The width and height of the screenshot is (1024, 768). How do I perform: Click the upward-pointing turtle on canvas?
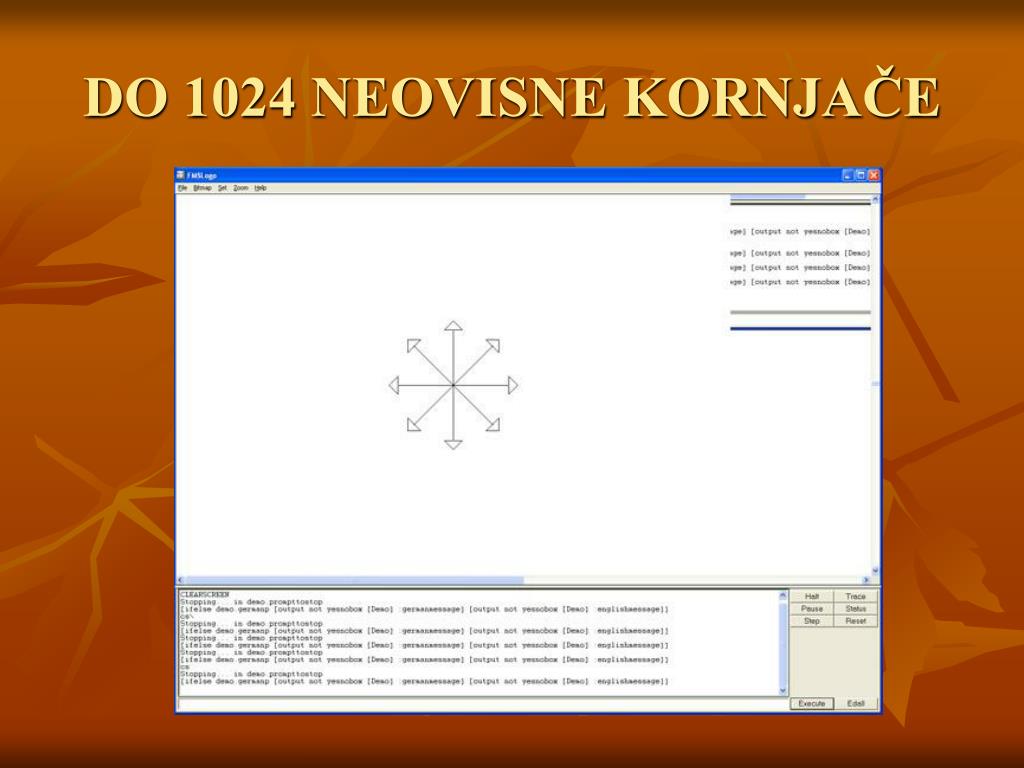[x=453, y=325]
